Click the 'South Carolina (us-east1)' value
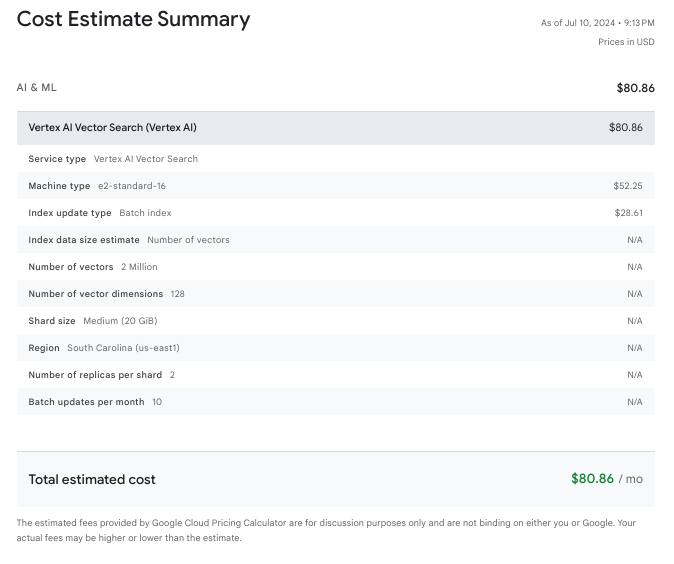The height and width of the screenshot is (564, 674). click(x=123, y=348)
